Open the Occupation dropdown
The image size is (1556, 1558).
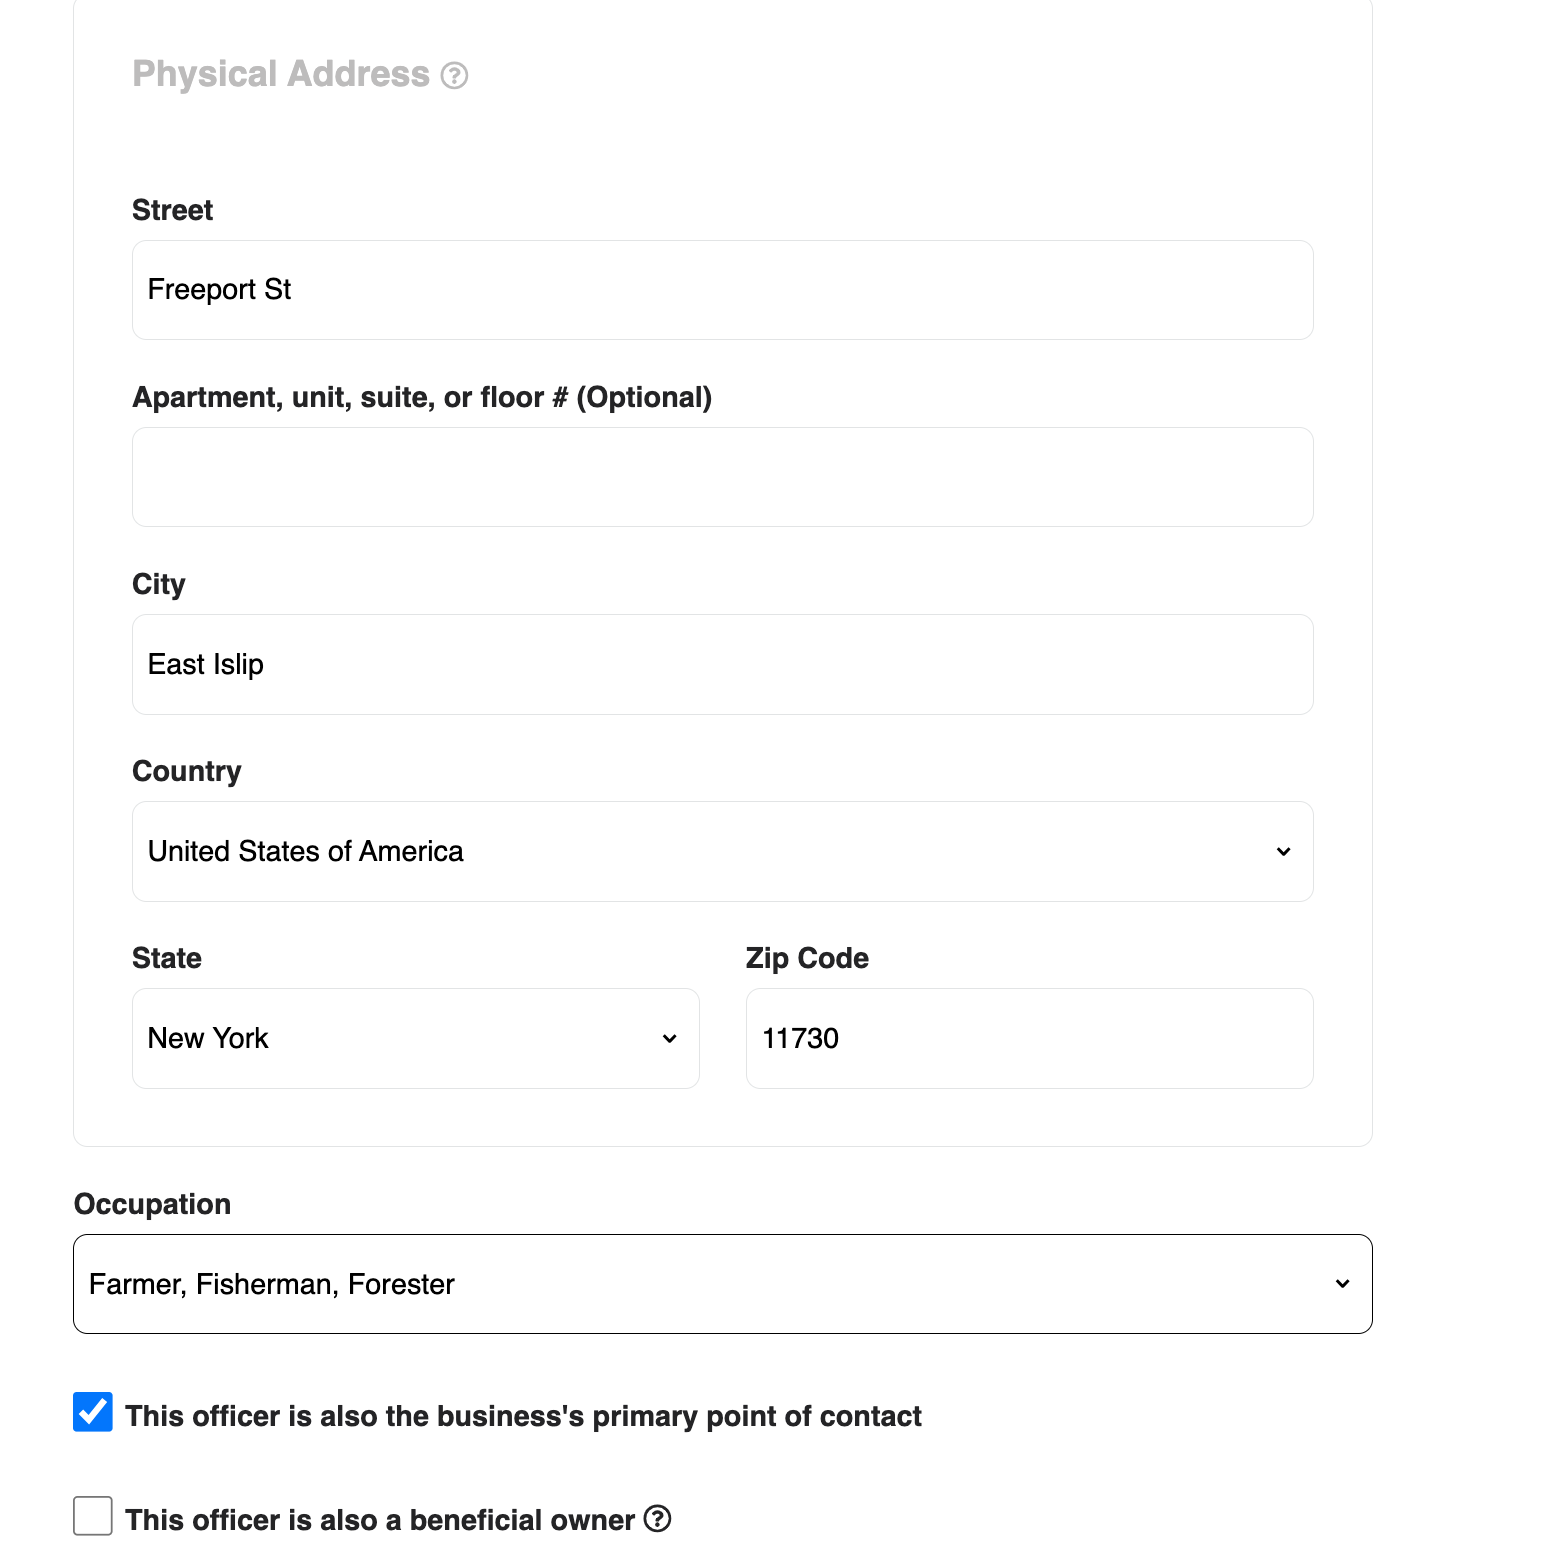pos(722,1284)
